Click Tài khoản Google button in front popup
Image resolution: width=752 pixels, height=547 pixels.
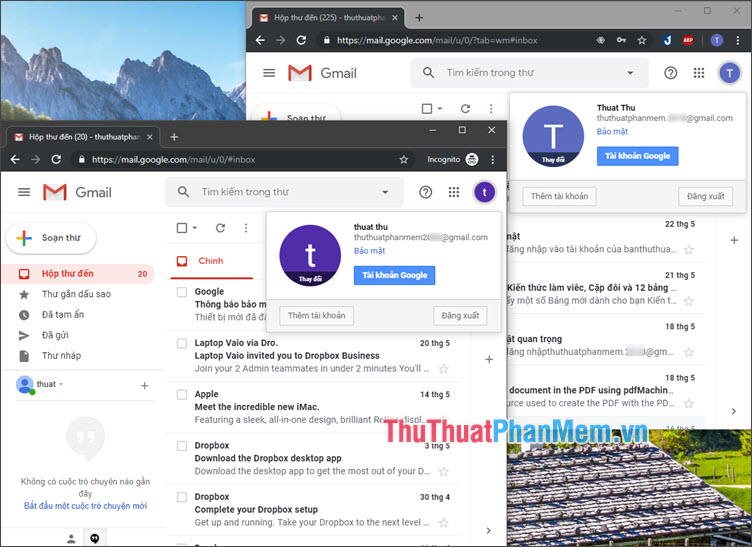coord(394,275)
